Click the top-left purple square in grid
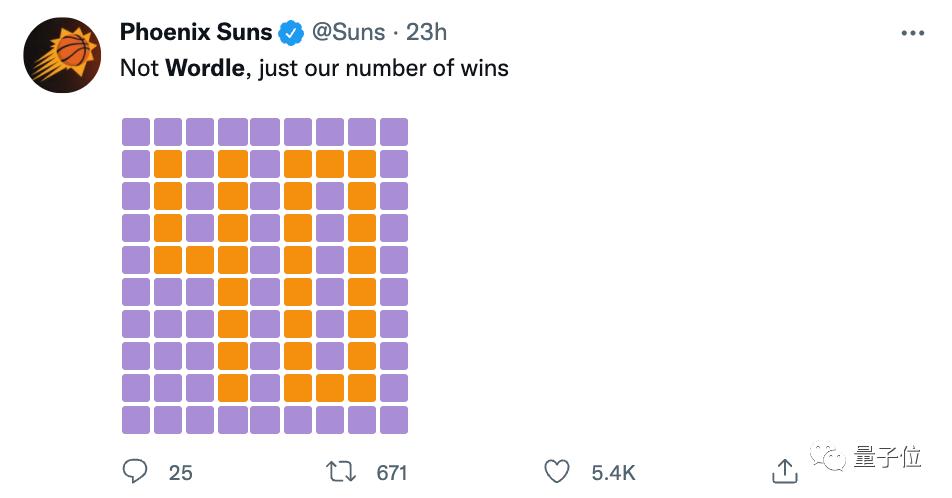The height and width of the screenshot is (498, 952). point(136,132)
